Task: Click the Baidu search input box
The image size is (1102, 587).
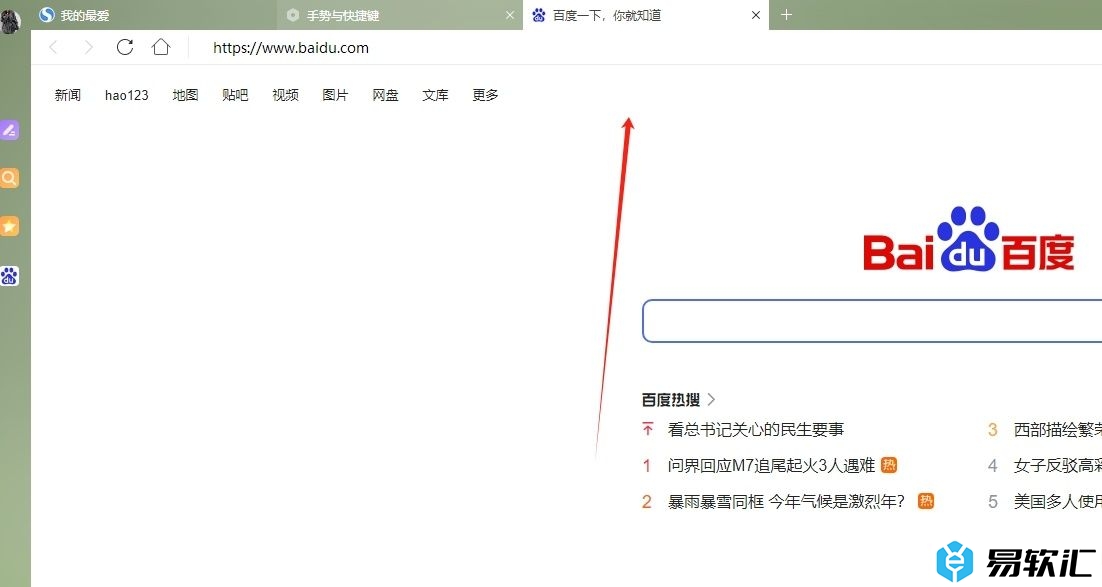Action: point(872,321)
